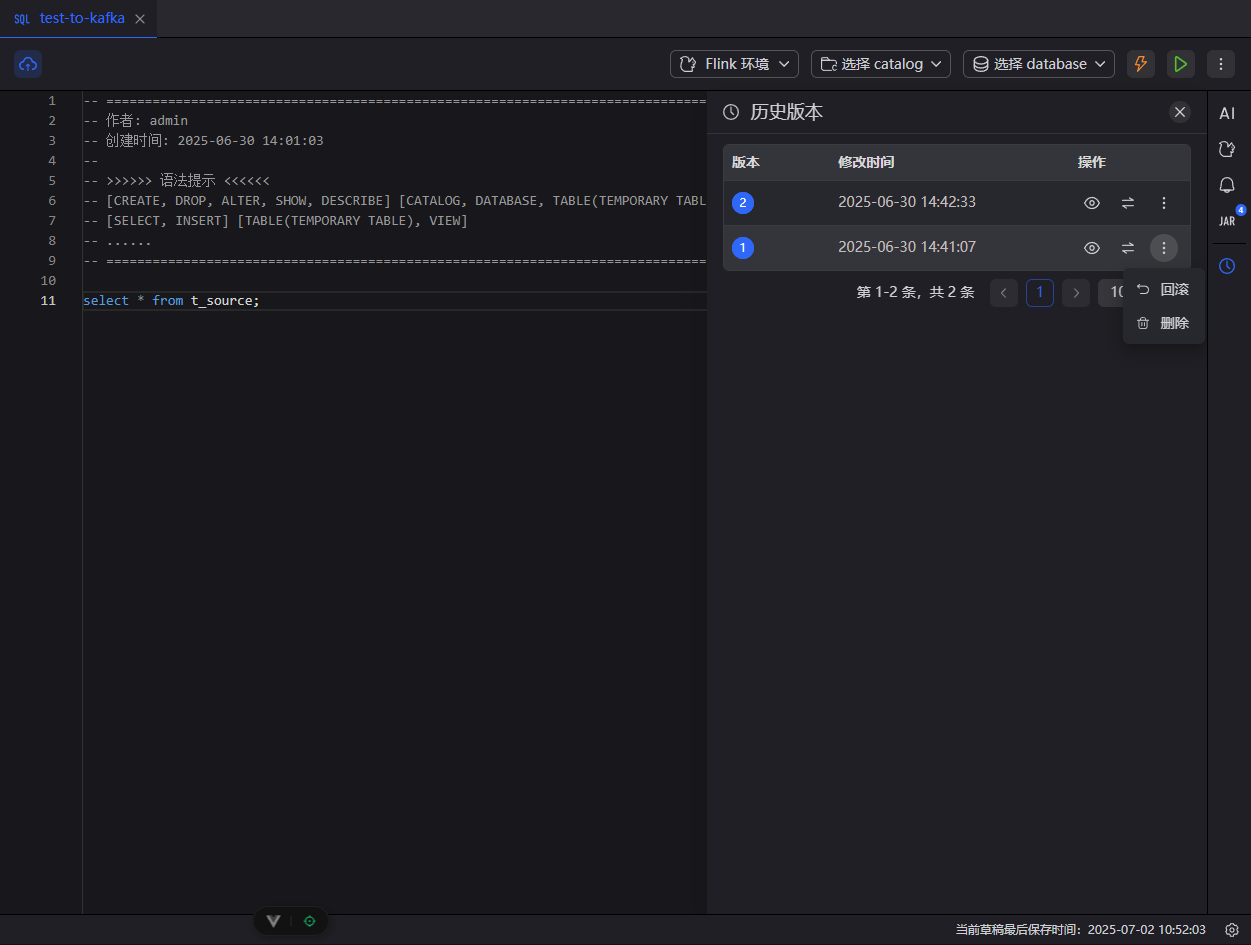Click the cloud upload icon
The height and width of the screenshot is (945, 1251).
click(x=28, y=64)
